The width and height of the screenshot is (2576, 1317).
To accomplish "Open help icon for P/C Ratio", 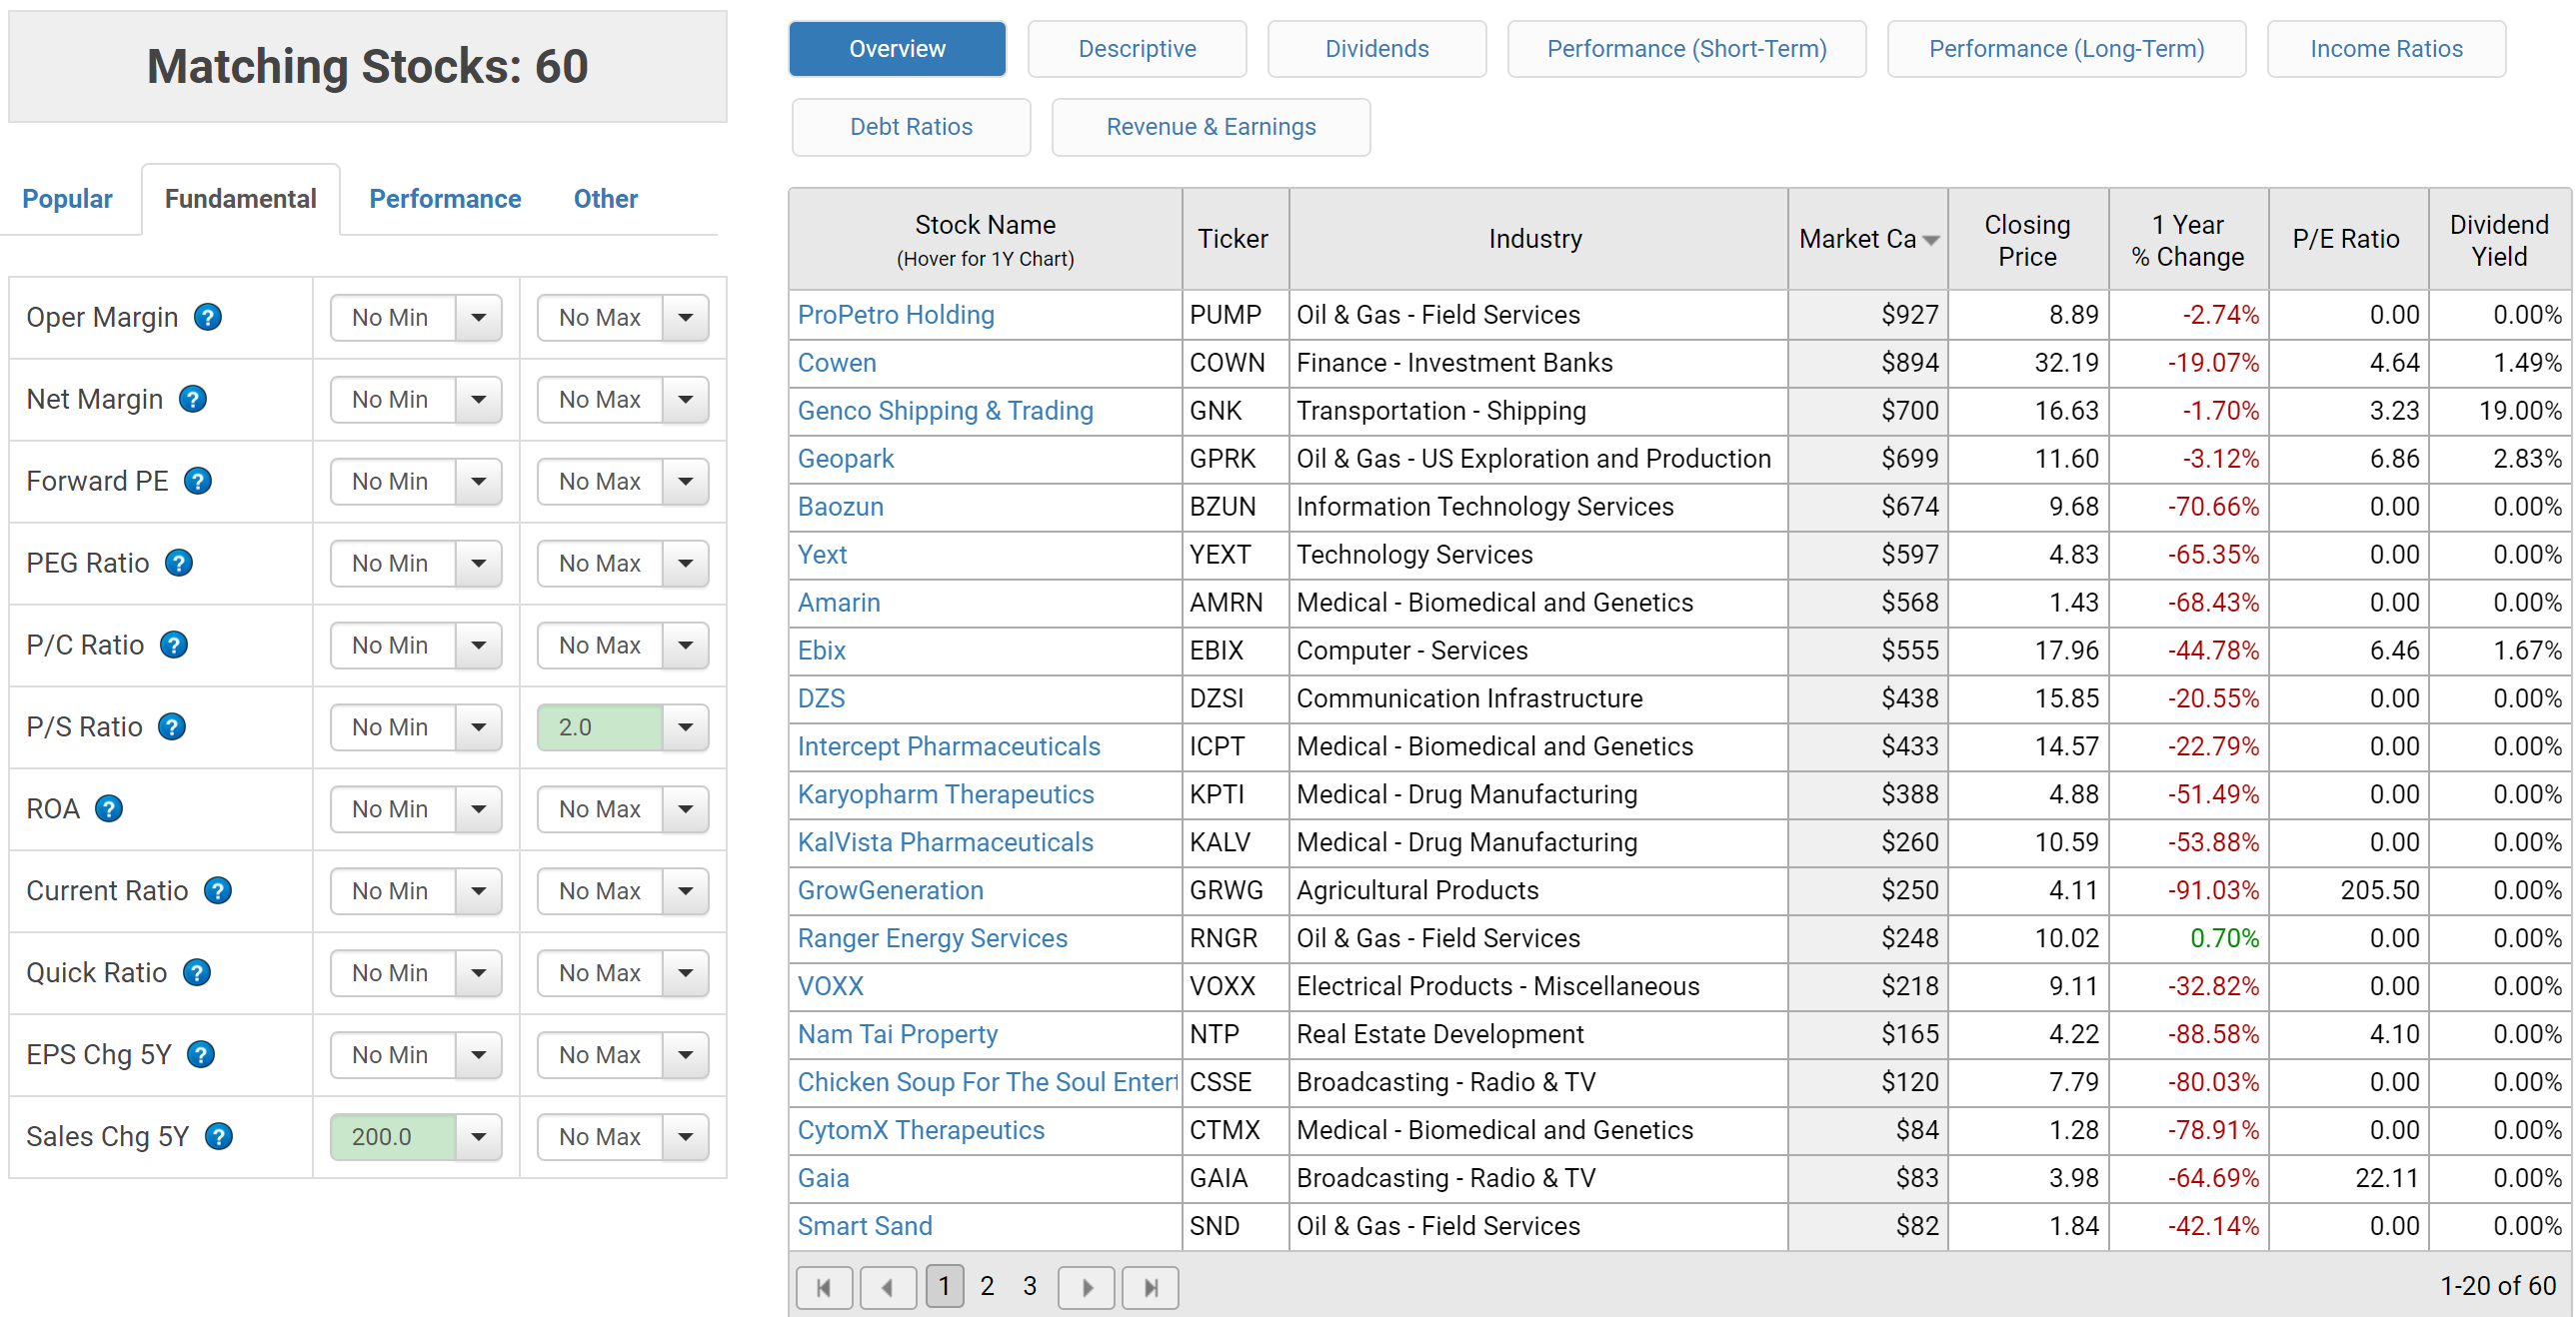I will pos(174,646).
